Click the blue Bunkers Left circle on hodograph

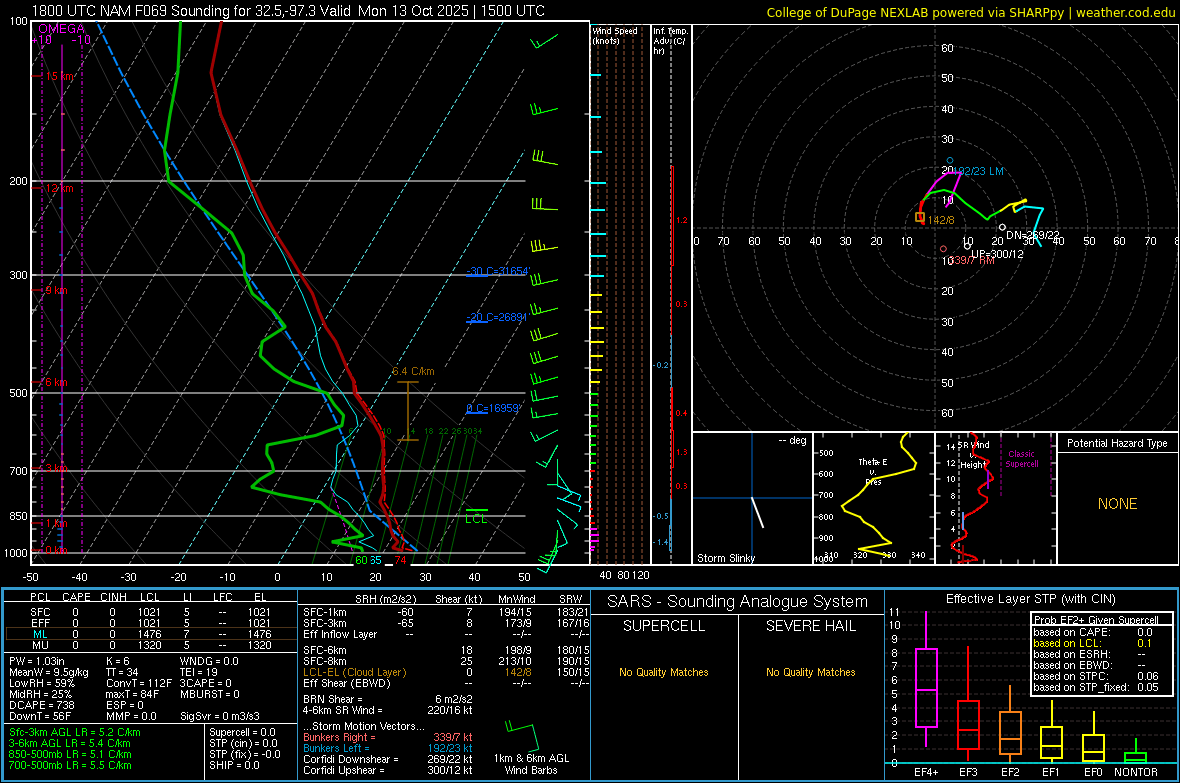tap(950, 160)
